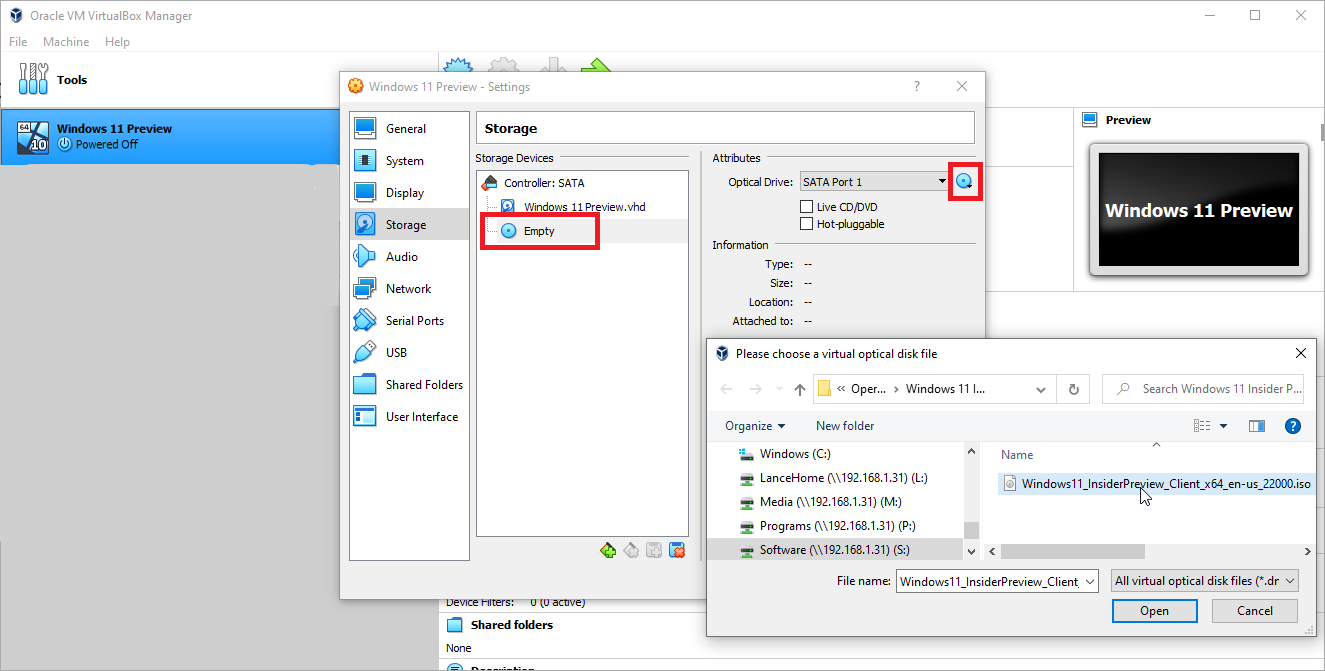Viewport: 1325px width, 671px height.
Task: Select Software (S:) network drive
Action: tap(835, 550)
